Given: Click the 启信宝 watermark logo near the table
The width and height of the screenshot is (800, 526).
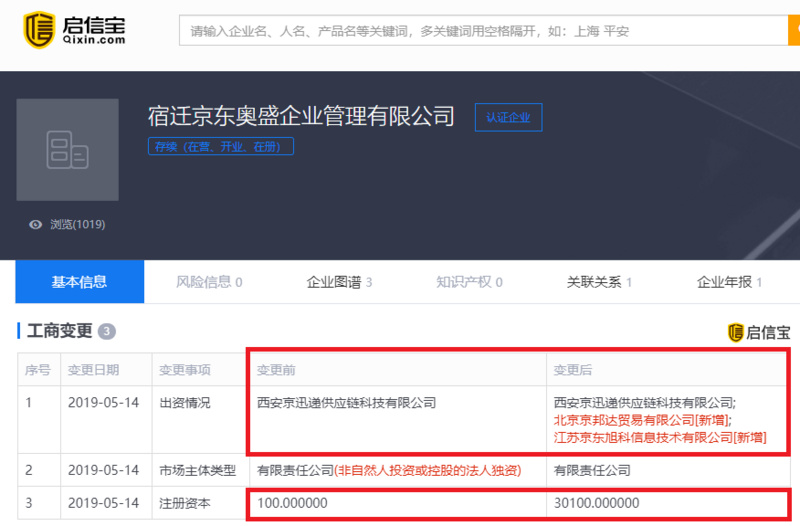Looking at the screenshot, I should click(758, 333).
